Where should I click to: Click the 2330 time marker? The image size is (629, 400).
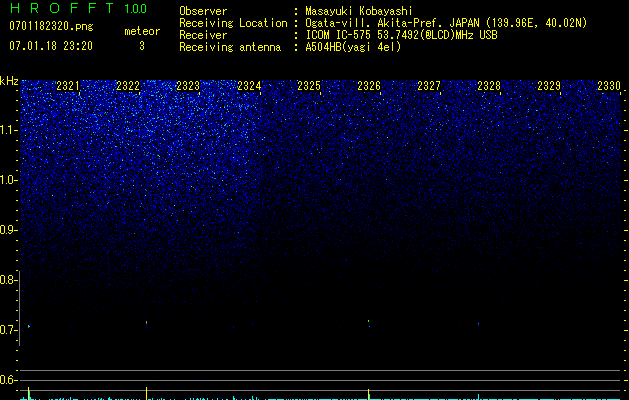[609, 85]
